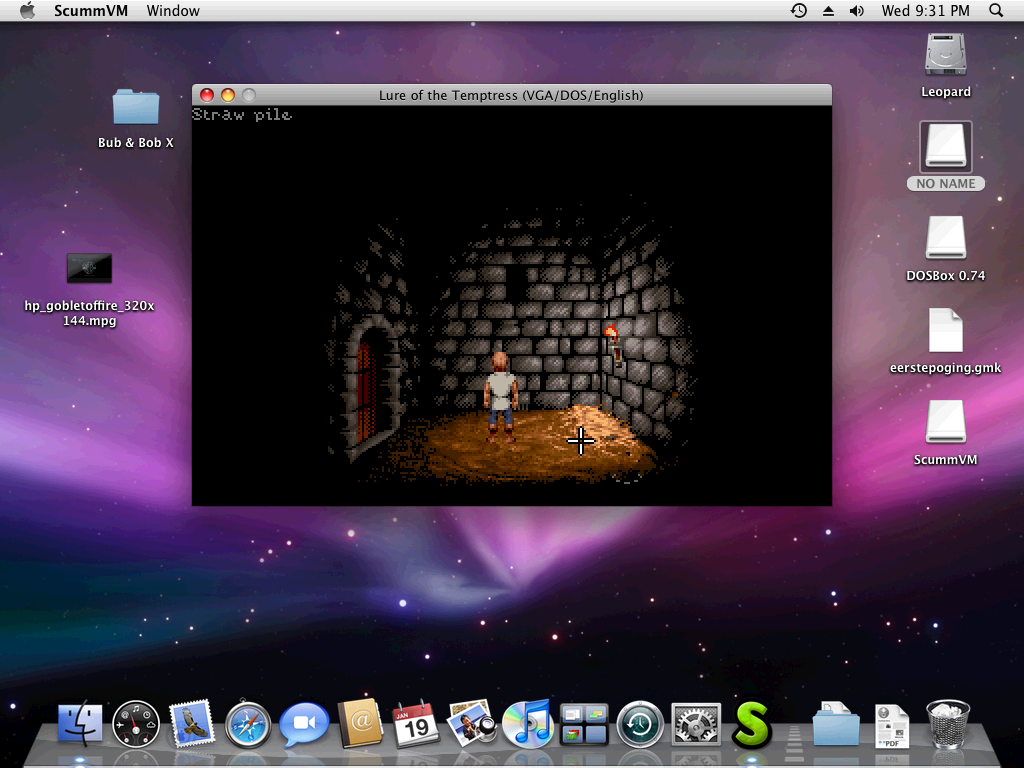The height and width of the screenshot is (768, 1024).
Task: Open Safari from the Dock
Action: (248, 723)
